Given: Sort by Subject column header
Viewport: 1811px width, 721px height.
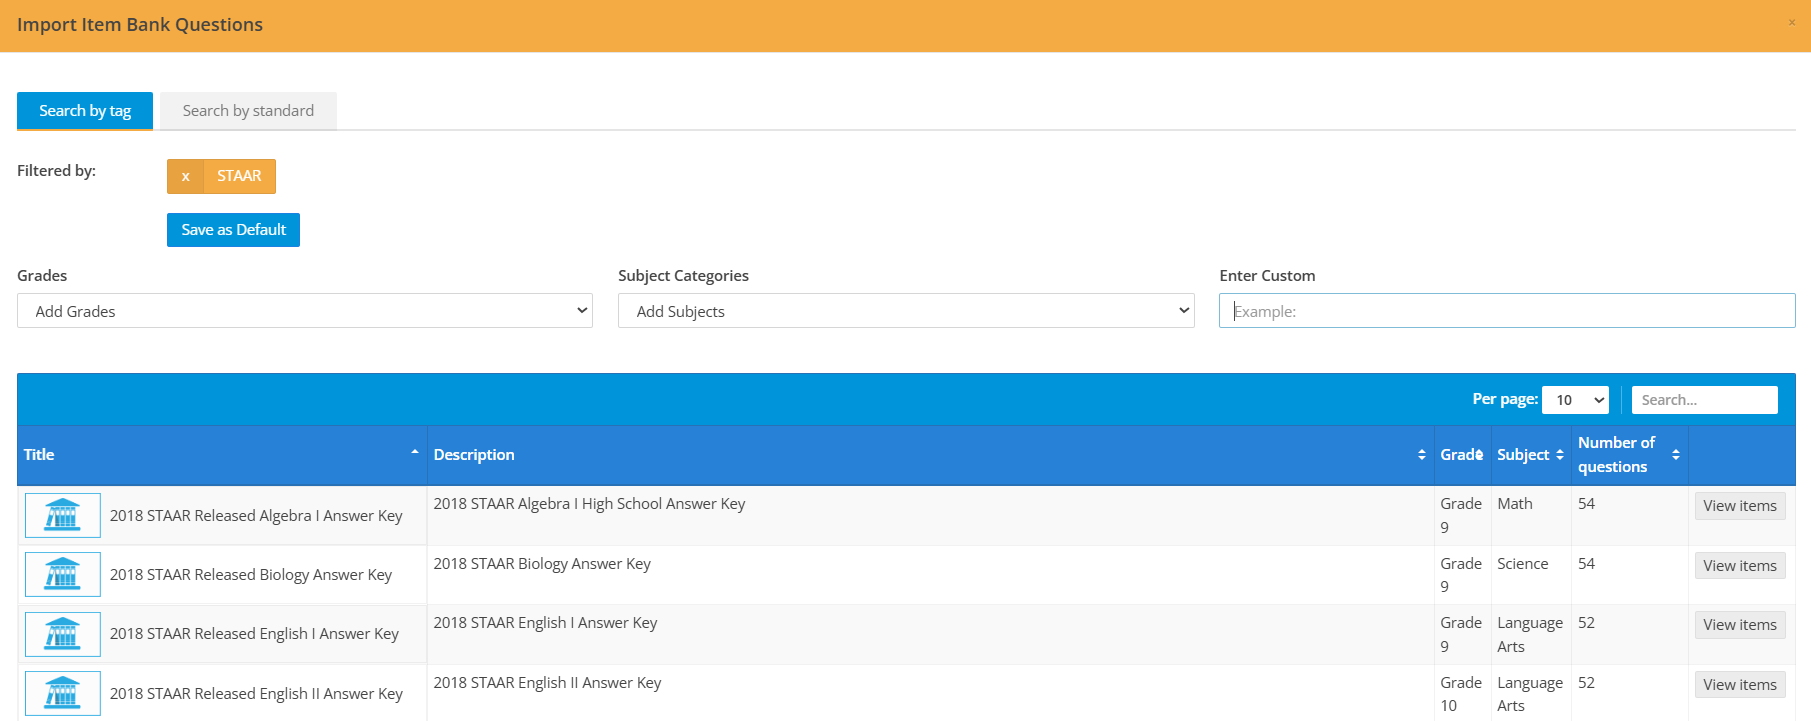Looking at the screenshot, I should point(1529,455).
